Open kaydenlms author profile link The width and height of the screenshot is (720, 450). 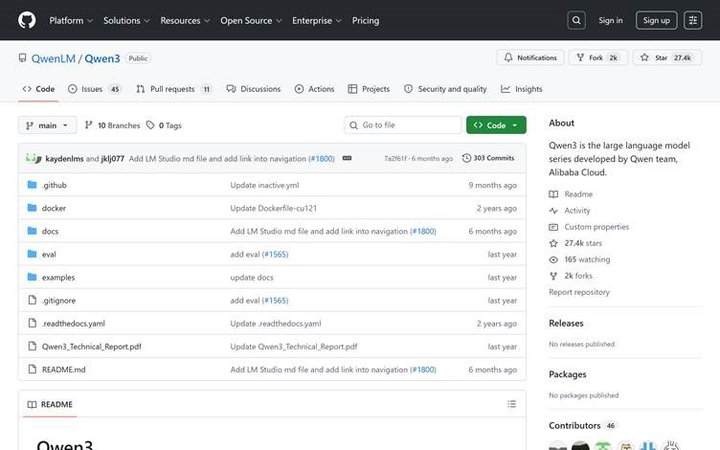pyautogui.click(x=64, y=158)
